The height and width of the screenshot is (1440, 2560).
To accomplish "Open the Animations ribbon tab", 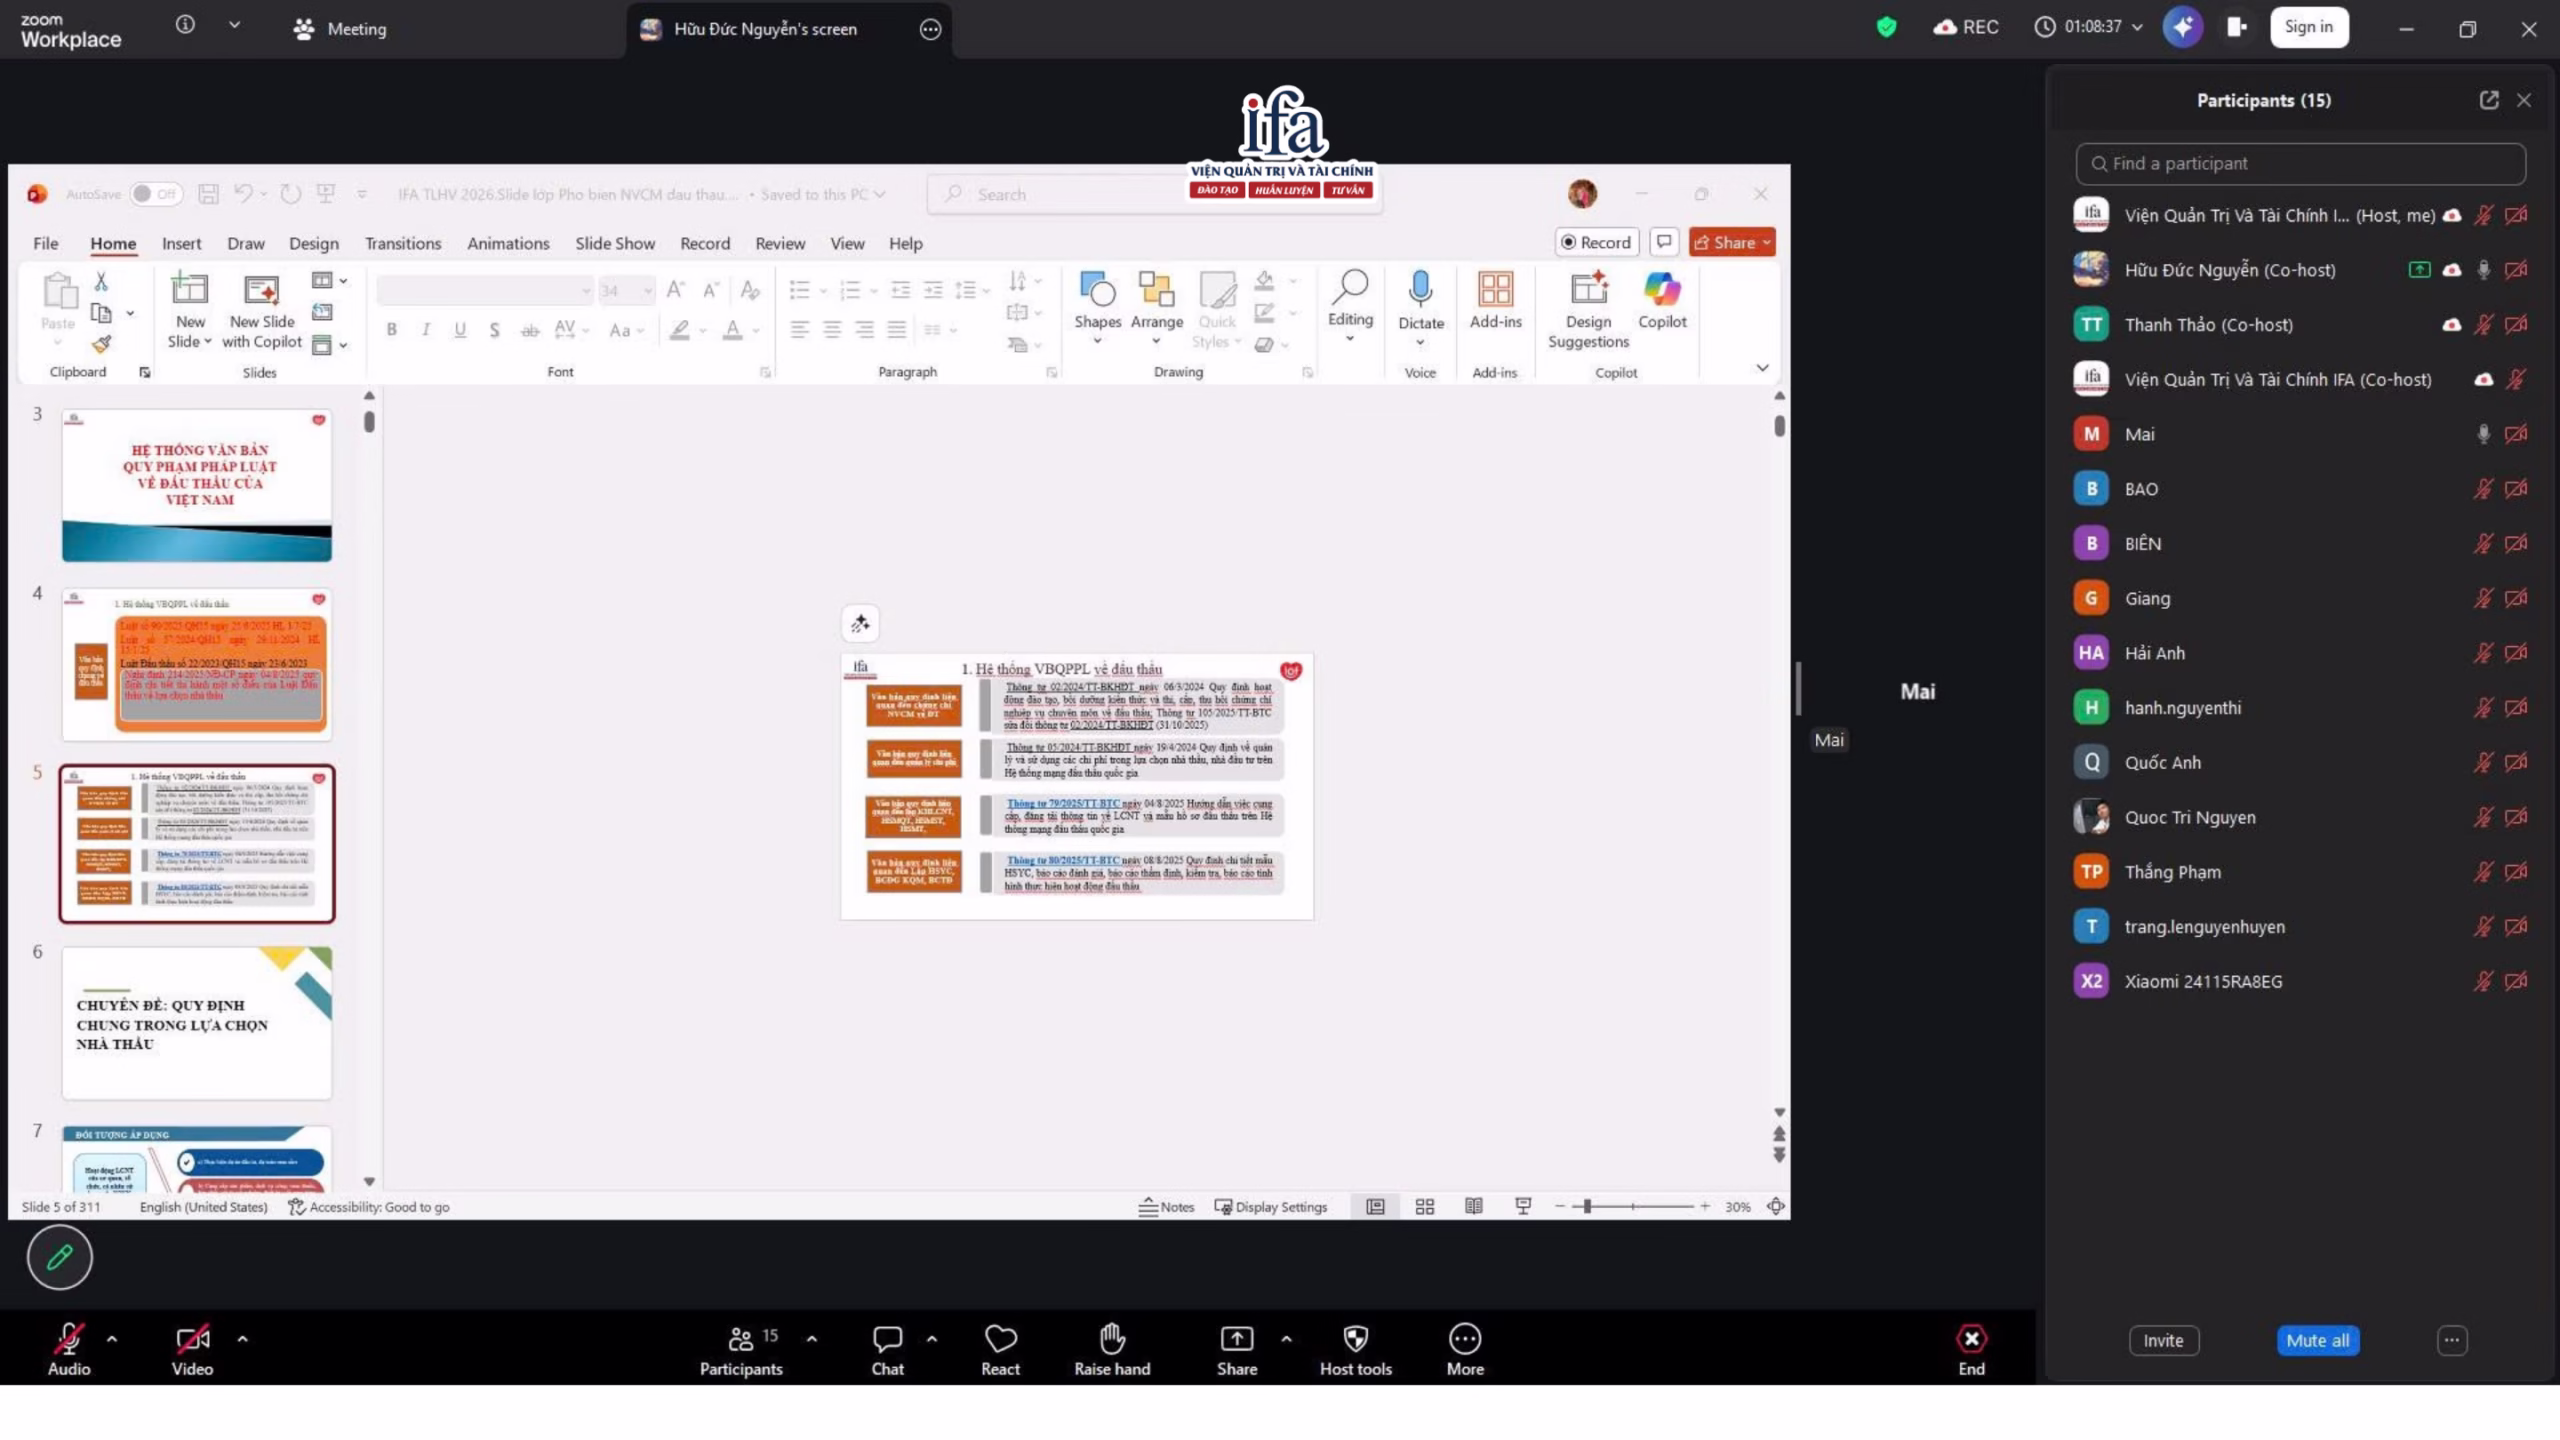I will point(507,243).
